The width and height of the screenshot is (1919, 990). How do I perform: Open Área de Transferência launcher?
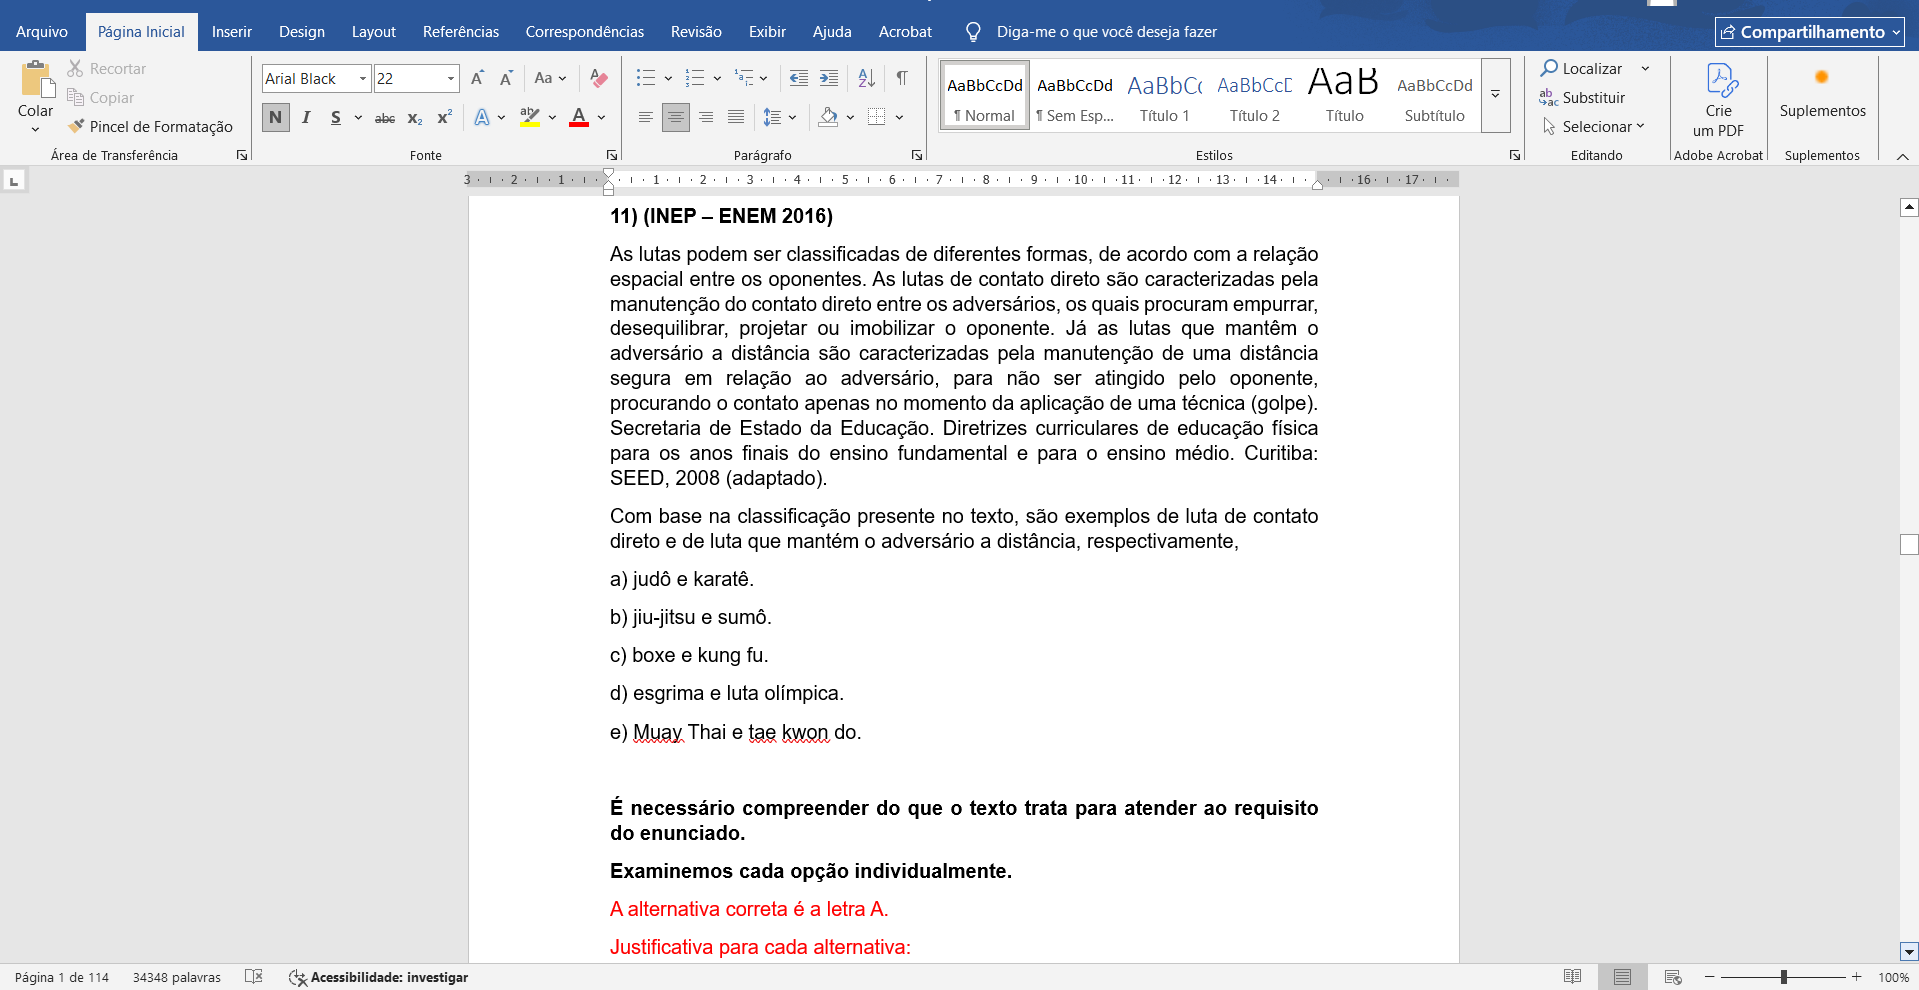pos(242,155)
